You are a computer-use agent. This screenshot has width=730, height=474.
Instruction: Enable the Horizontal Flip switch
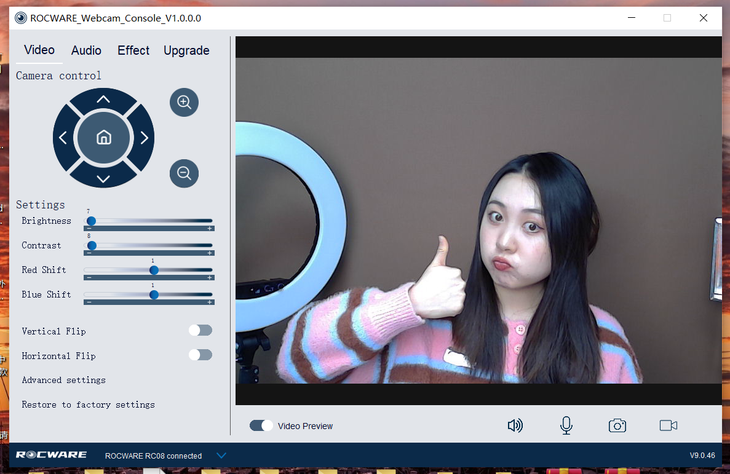200,355
